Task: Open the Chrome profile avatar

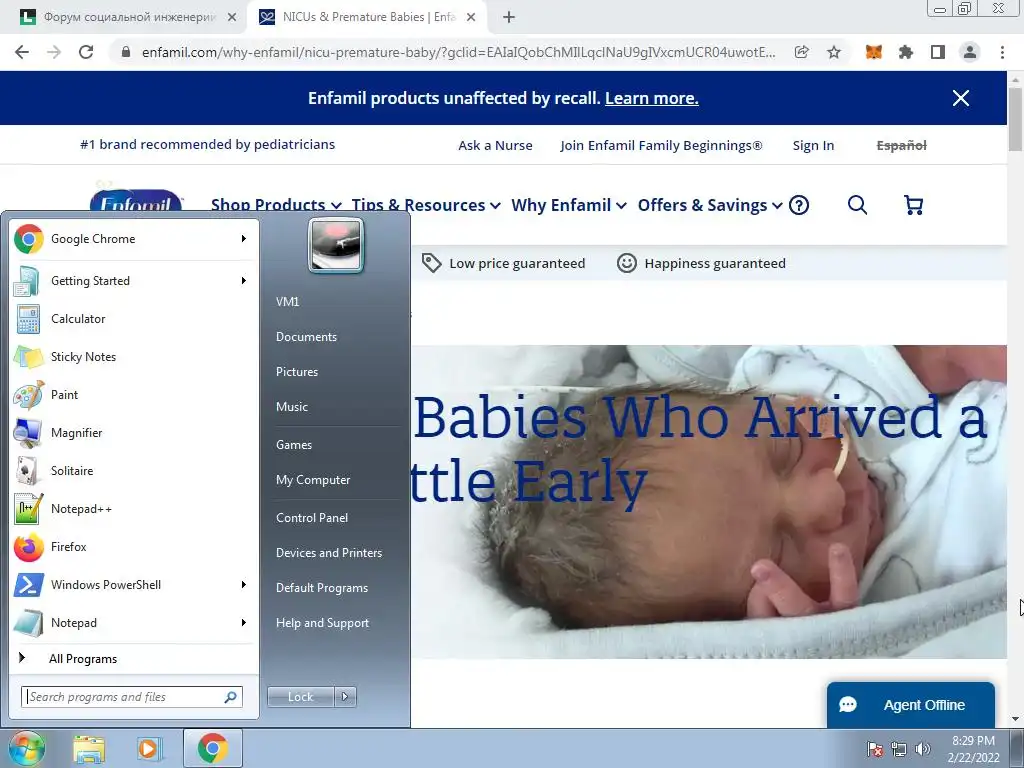Action: tap(970, 52)
